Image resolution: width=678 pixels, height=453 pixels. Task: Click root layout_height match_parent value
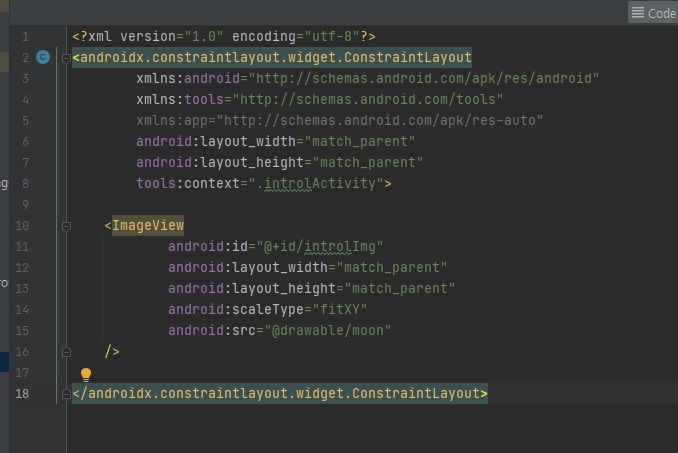pyautogui.click(x=367, y=162)
